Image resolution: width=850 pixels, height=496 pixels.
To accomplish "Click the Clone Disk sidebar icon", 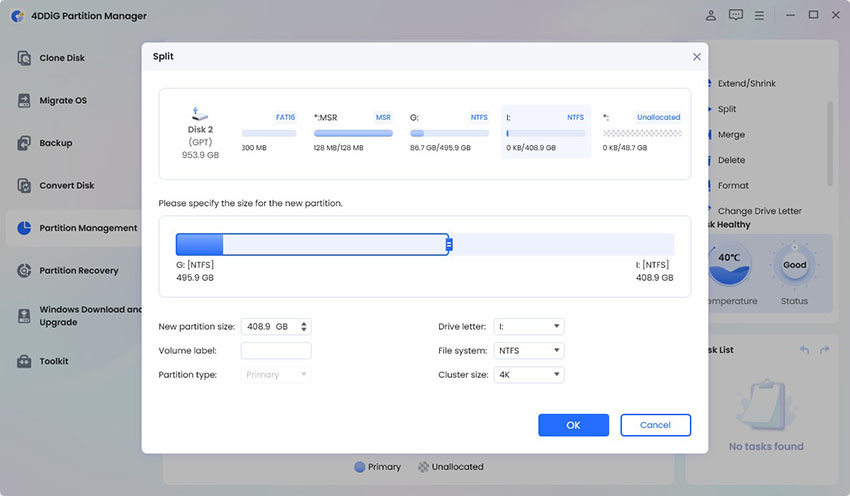I will click(x=24, y=58).
